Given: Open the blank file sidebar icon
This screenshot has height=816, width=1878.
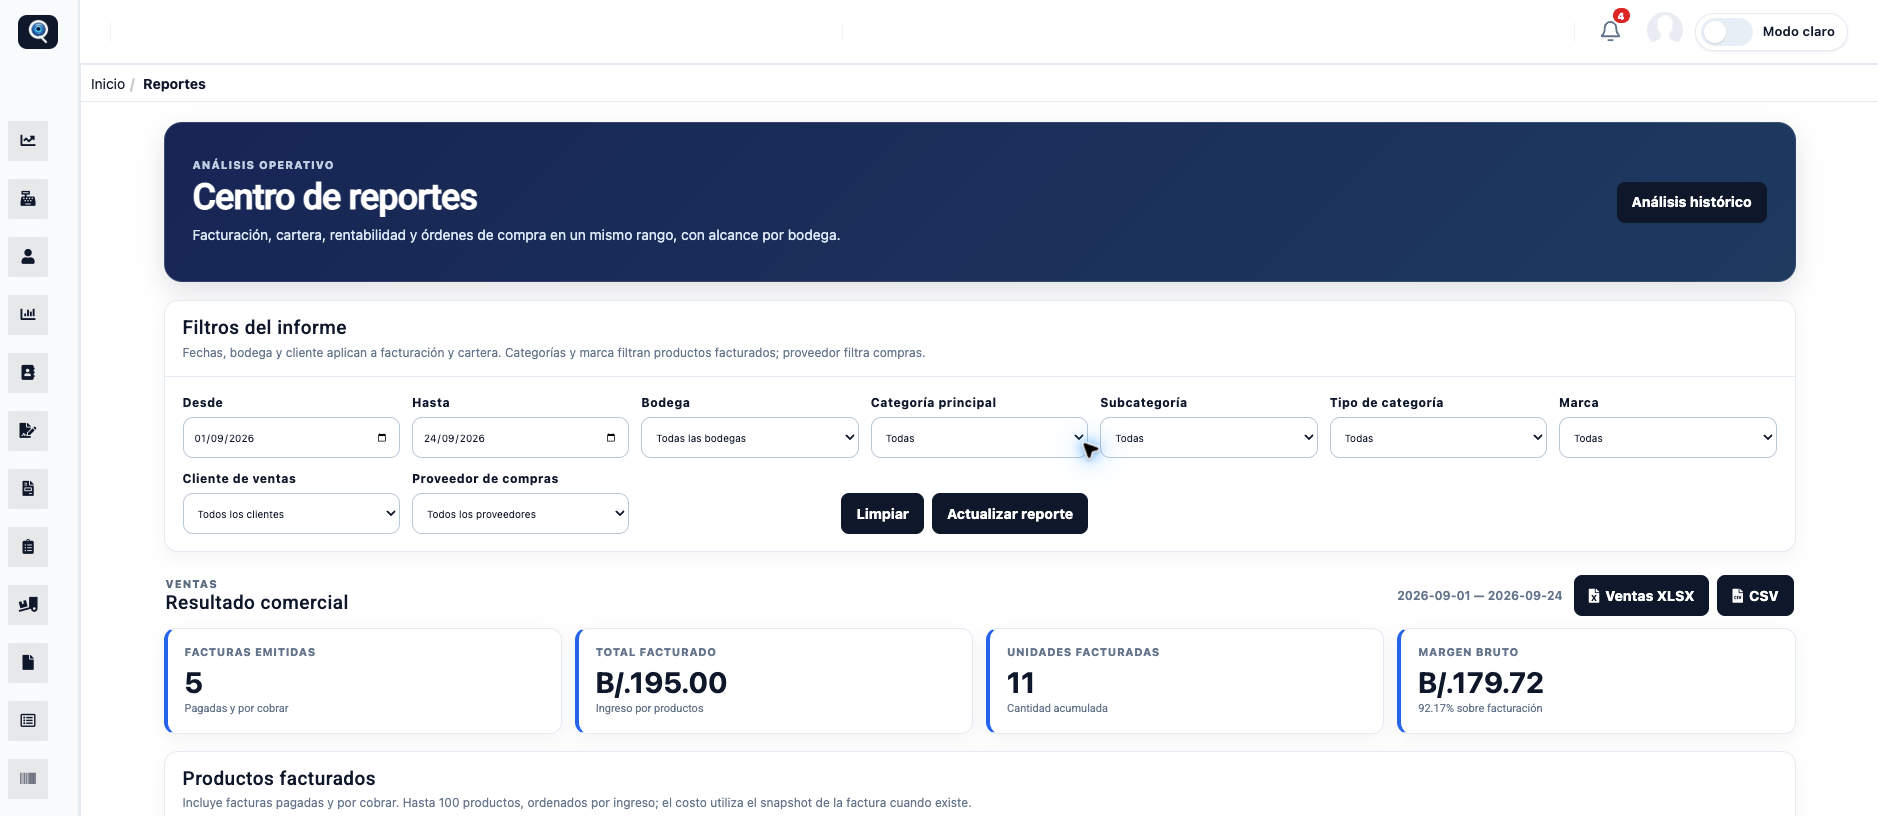Looking at the screenshot, I should [x=28, y=663].
